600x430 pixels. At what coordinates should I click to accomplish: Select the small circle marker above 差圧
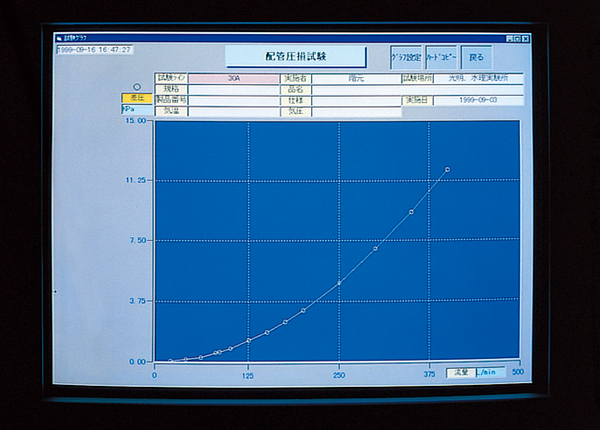[137, 87]
